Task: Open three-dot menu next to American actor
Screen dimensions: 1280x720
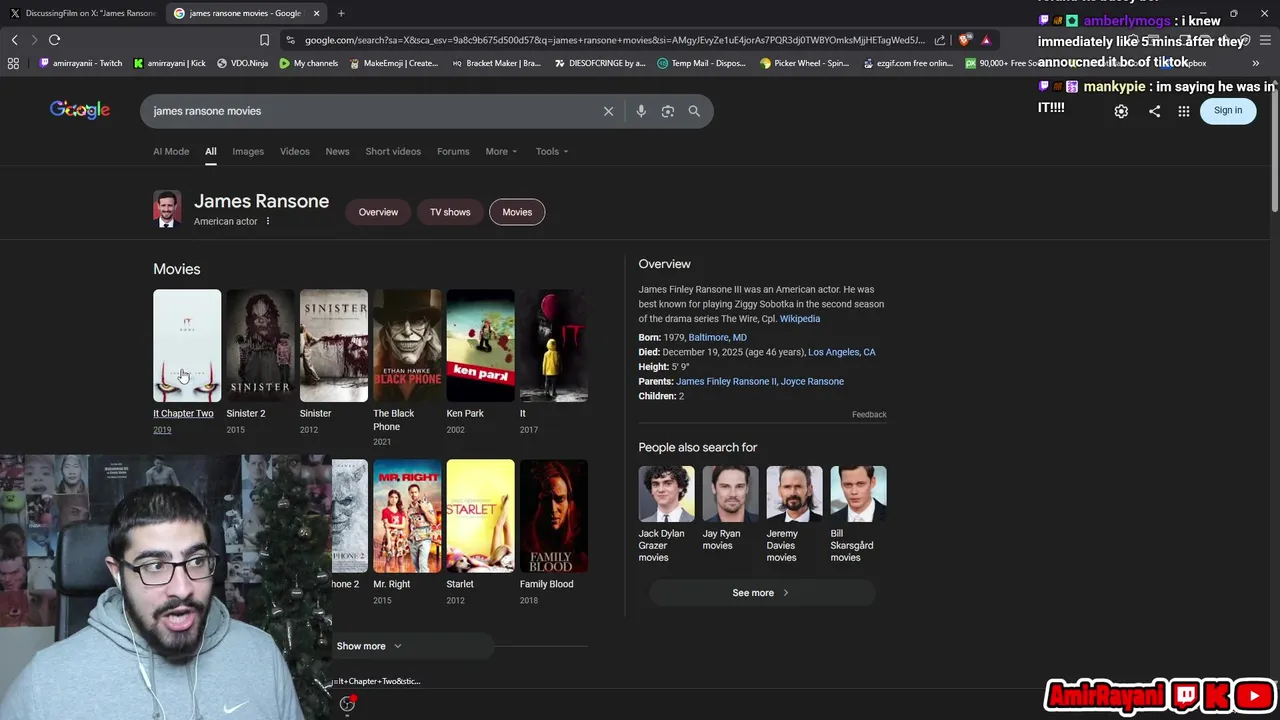Action: click(x=268, y=221)
